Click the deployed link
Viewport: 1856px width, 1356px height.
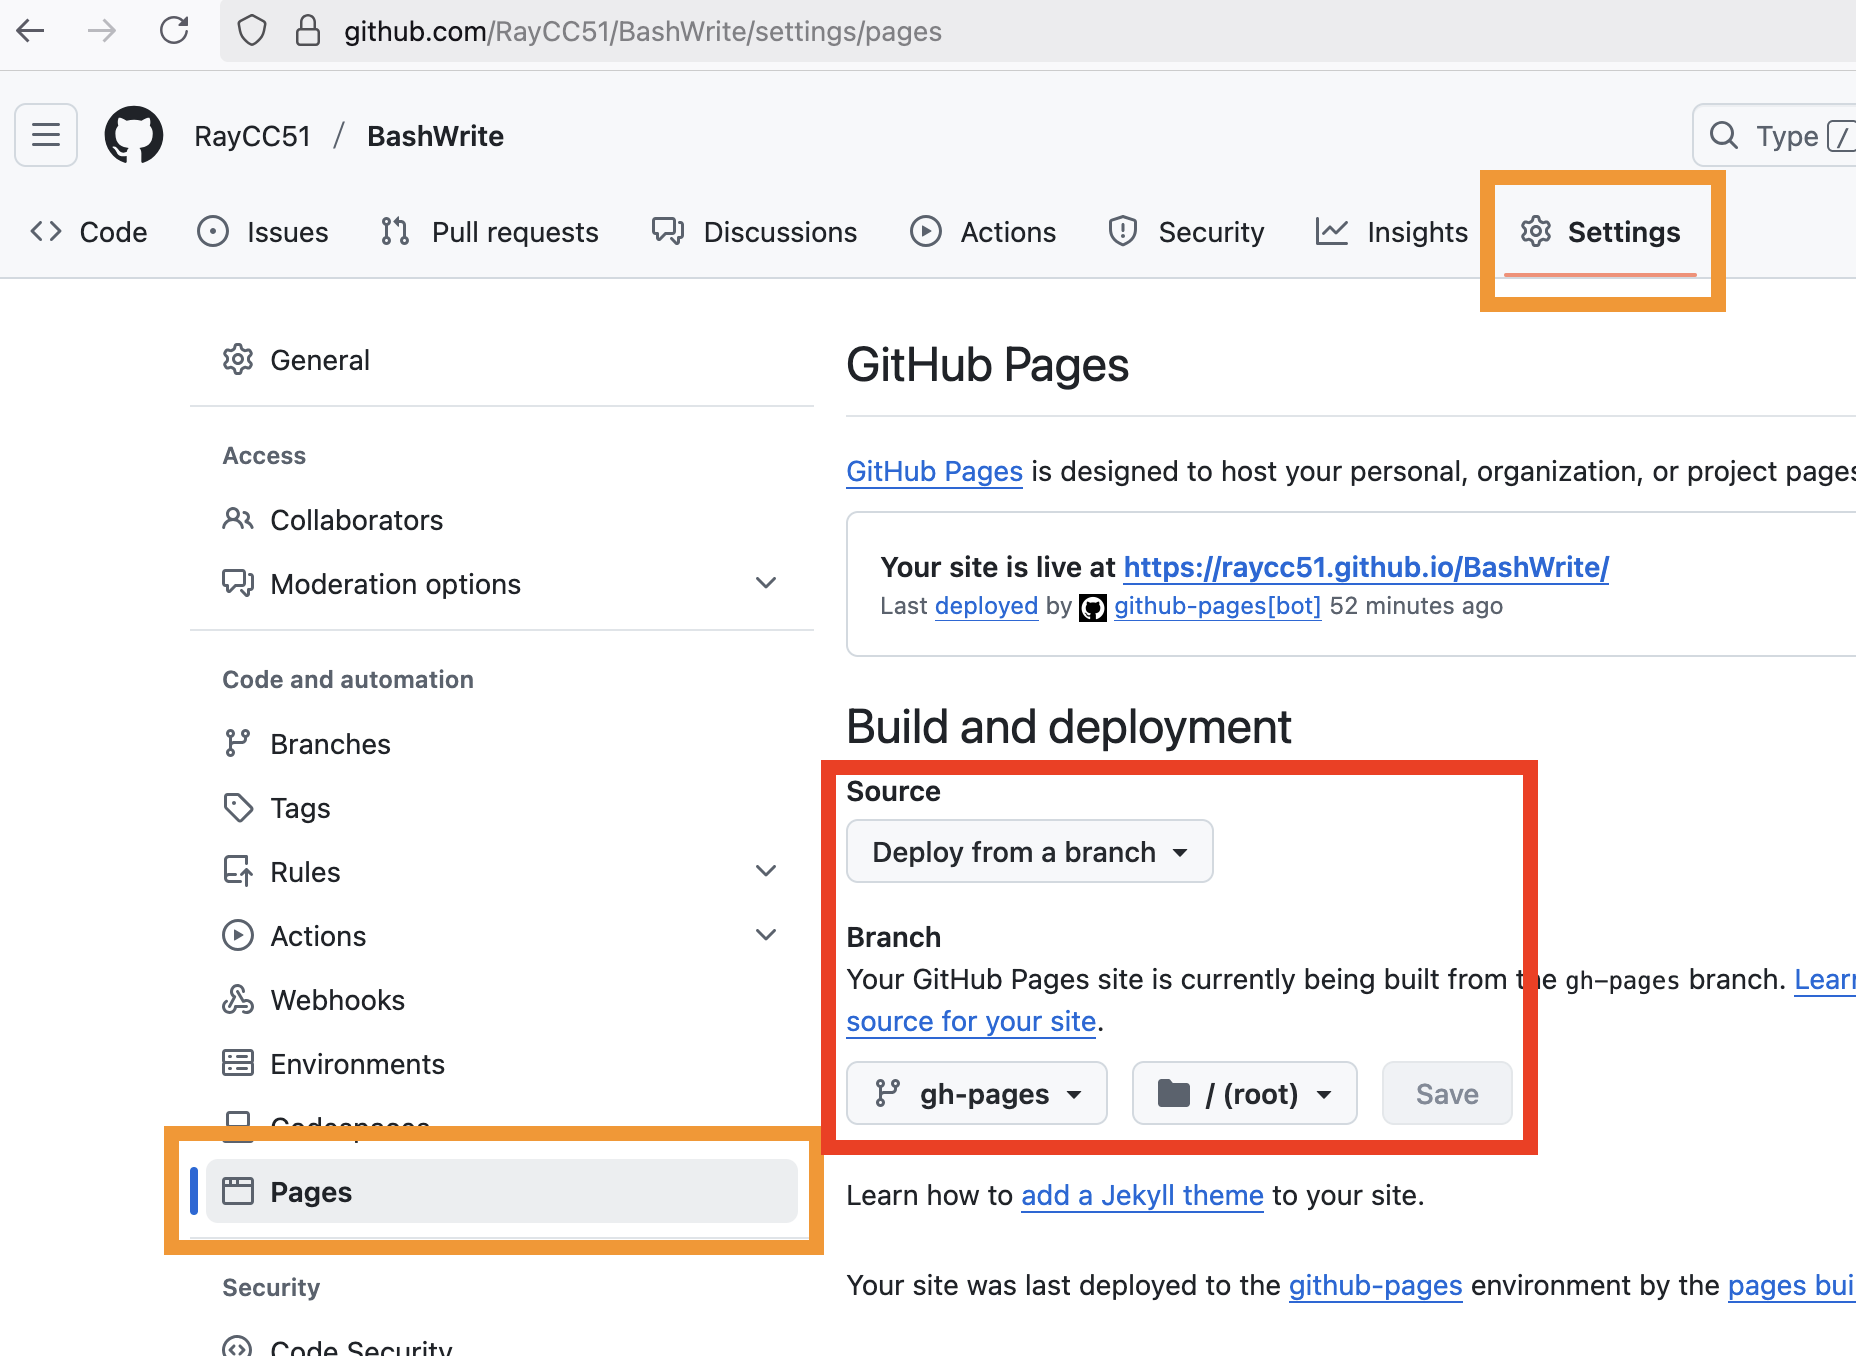(x=986, y=606)
